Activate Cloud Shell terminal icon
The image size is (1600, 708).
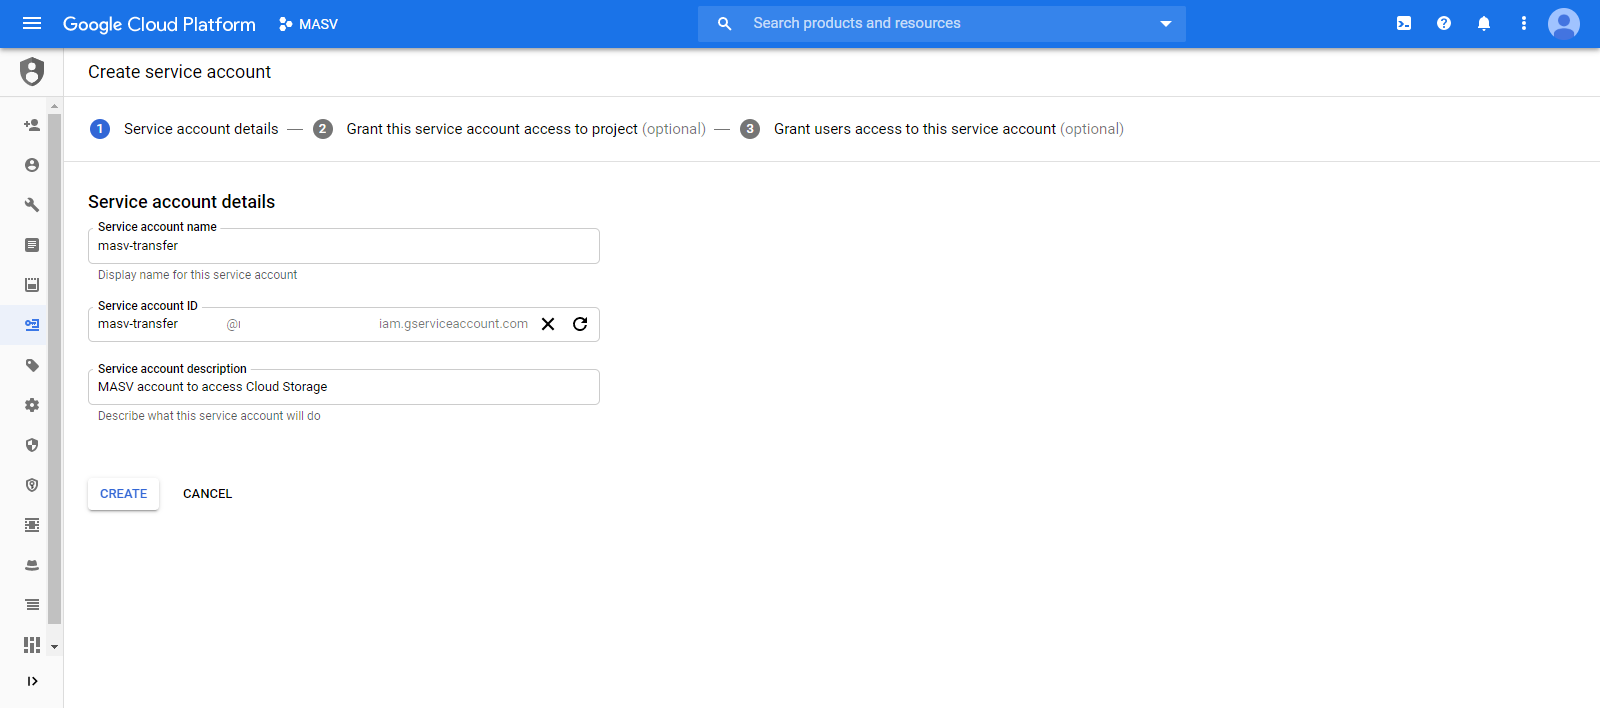click(x=1404, y=23)
